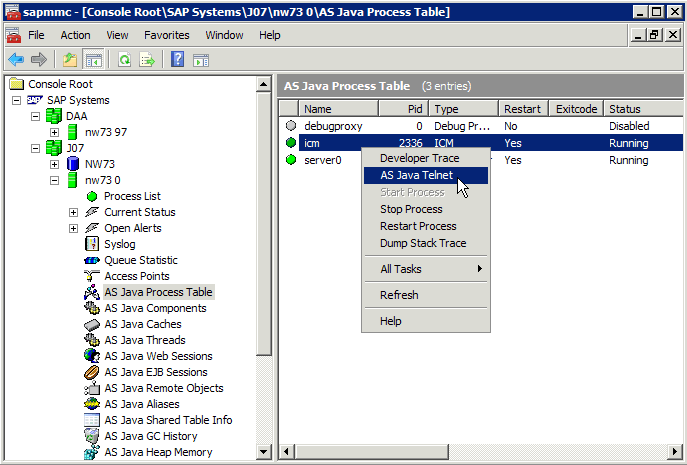Sort by the Status column header
The image size is (687, 465).
643,109
